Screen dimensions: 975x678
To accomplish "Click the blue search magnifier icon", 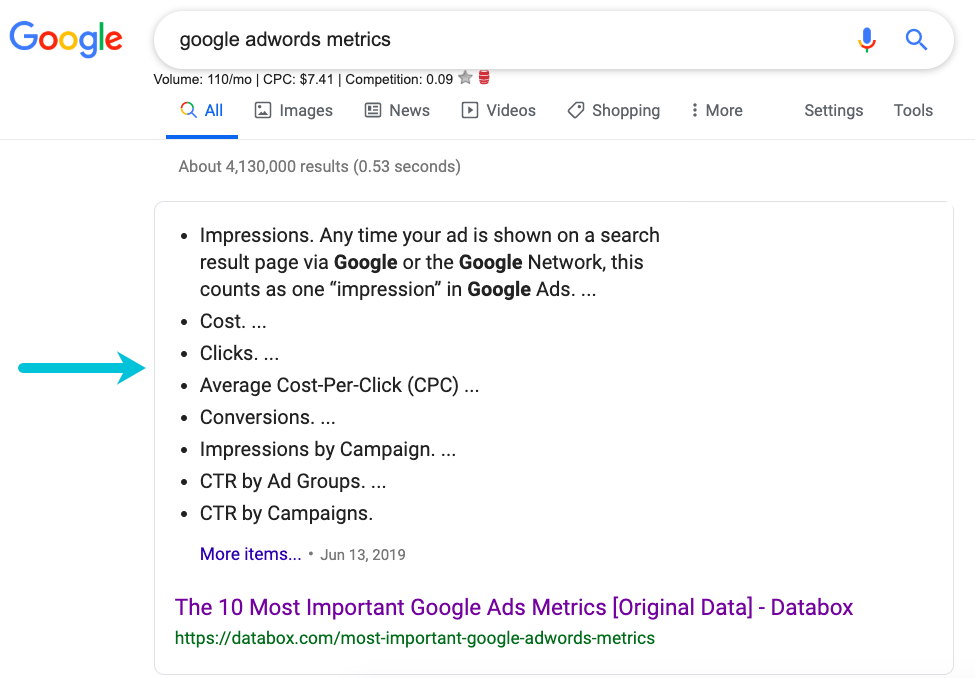I will (916, 40).
